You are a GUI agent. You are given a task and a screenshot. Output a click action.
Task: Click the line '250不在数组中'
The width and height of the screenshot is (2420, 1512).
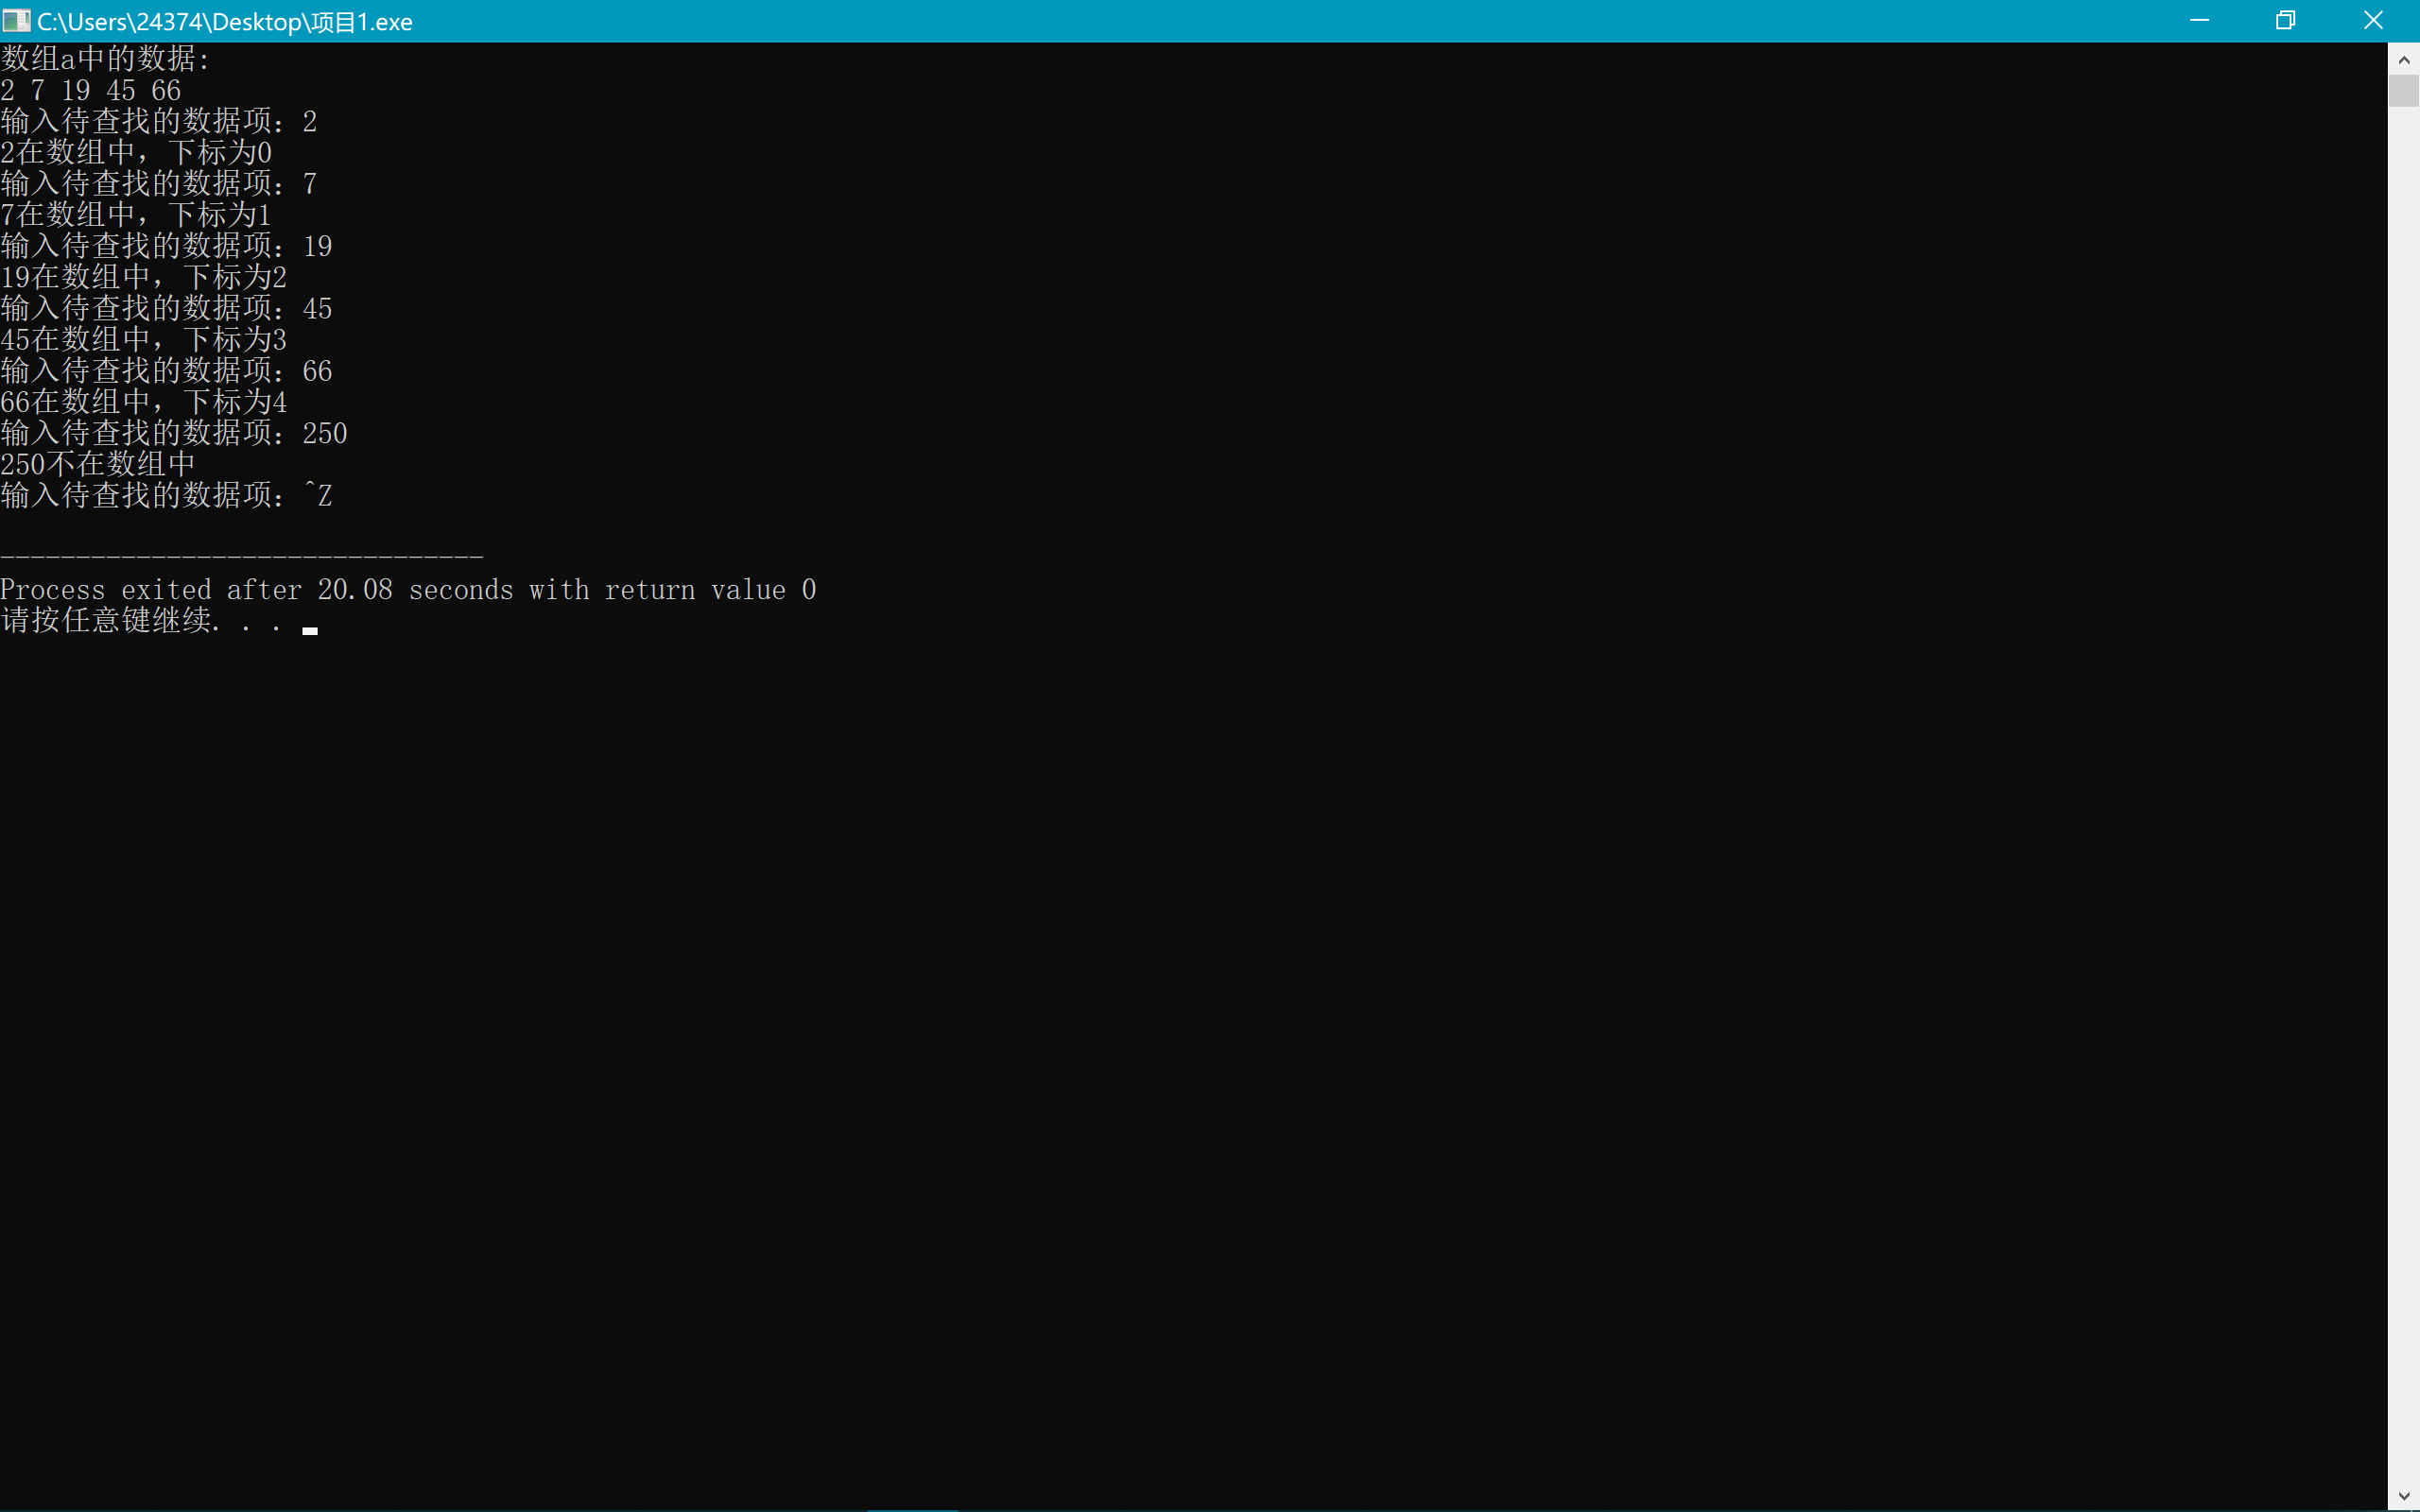pos(98,464)
